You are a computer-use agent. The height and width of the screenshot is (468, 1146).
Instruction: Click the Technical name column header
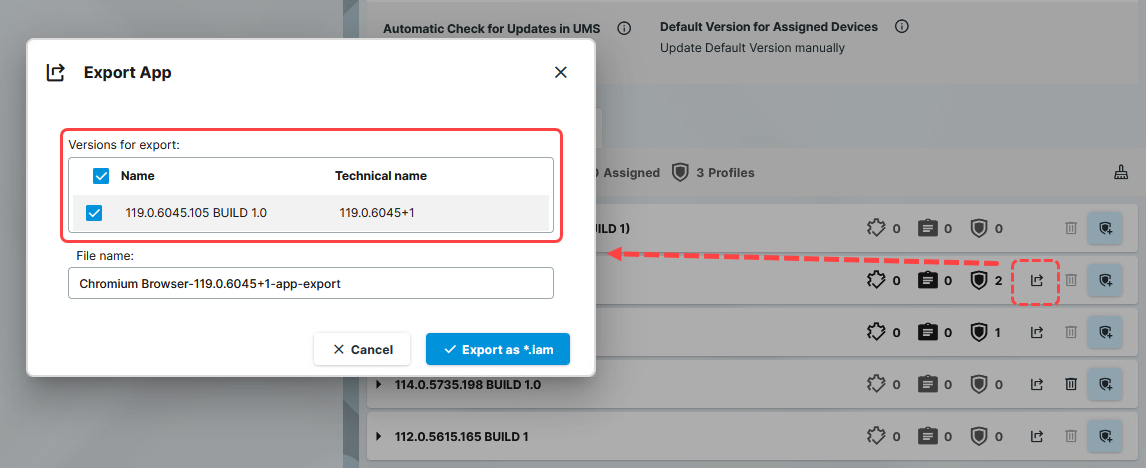point(380,176)
